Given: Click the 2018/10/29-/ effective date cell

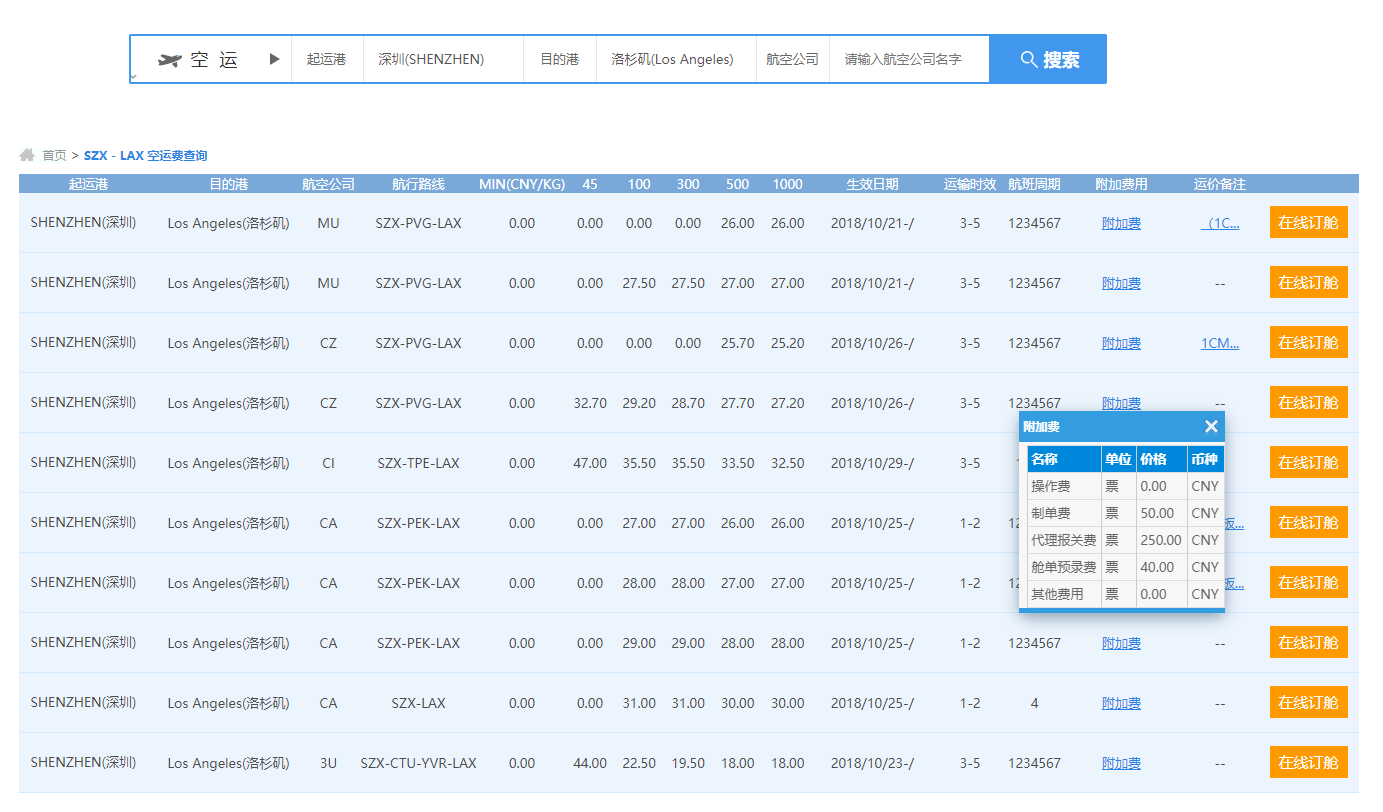Looking at the screenshot, I should 872,463.
